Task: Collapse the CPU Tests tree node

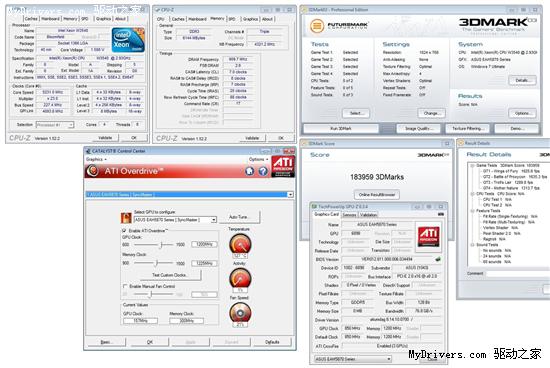Action: (x=472, y=194)
